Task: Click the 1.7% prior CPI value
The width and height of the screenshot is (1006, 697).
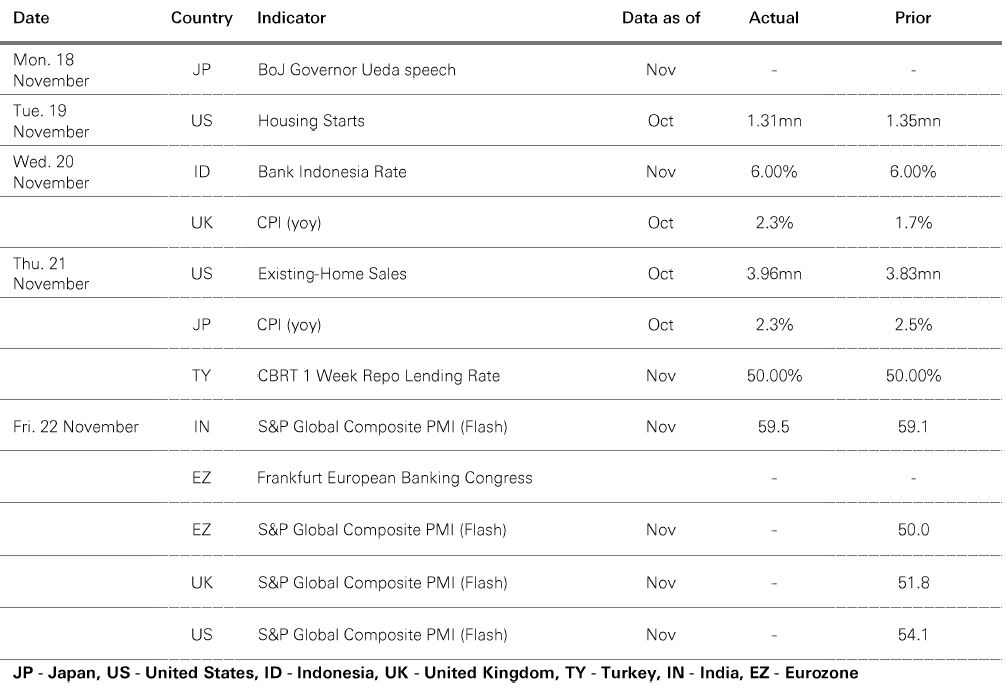Action: 913,223
